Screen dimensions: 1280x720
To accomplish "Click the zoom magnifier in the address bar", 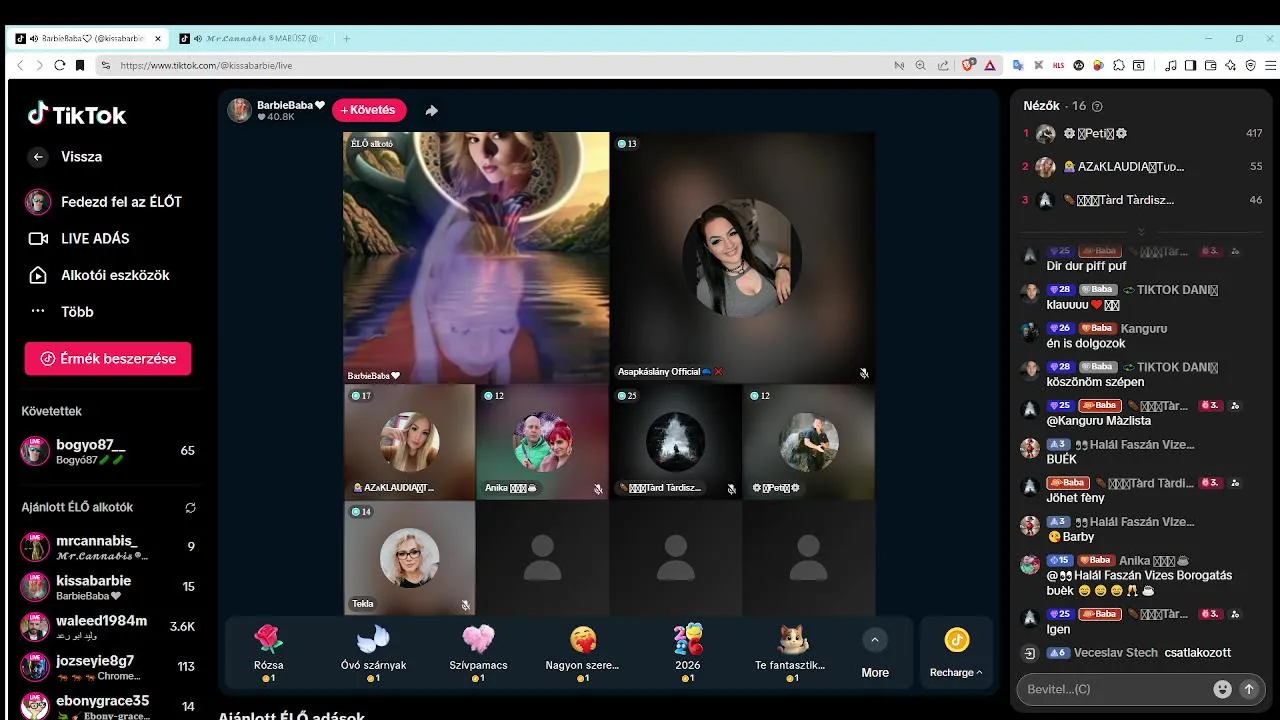I will [921, 65].
